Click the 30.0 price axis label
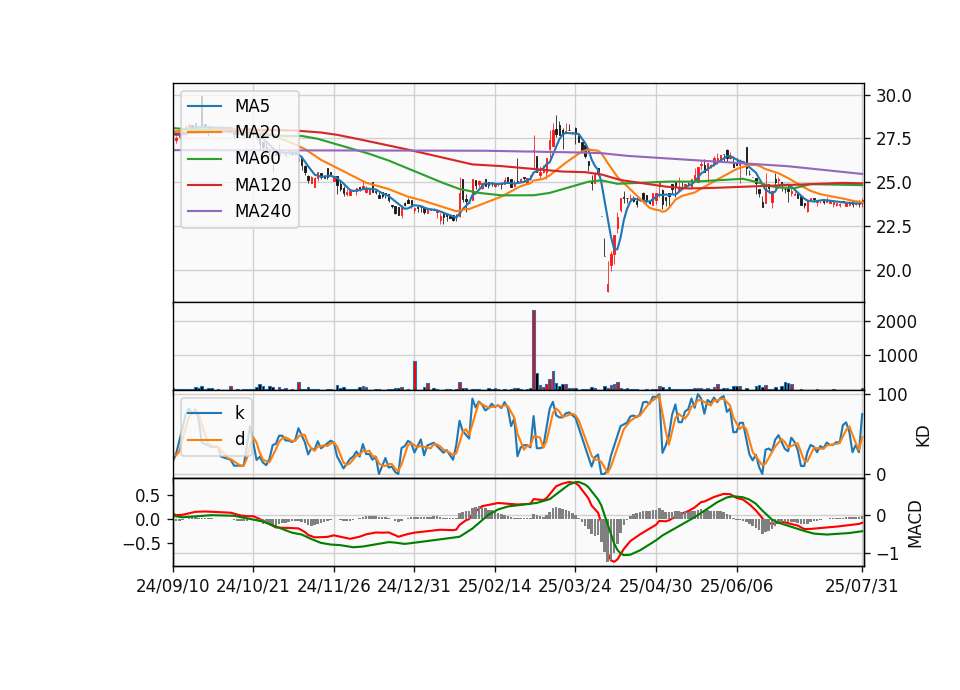The height and width of the screenshot is (690, 960). pyautogui.click(x=894, y=96)
